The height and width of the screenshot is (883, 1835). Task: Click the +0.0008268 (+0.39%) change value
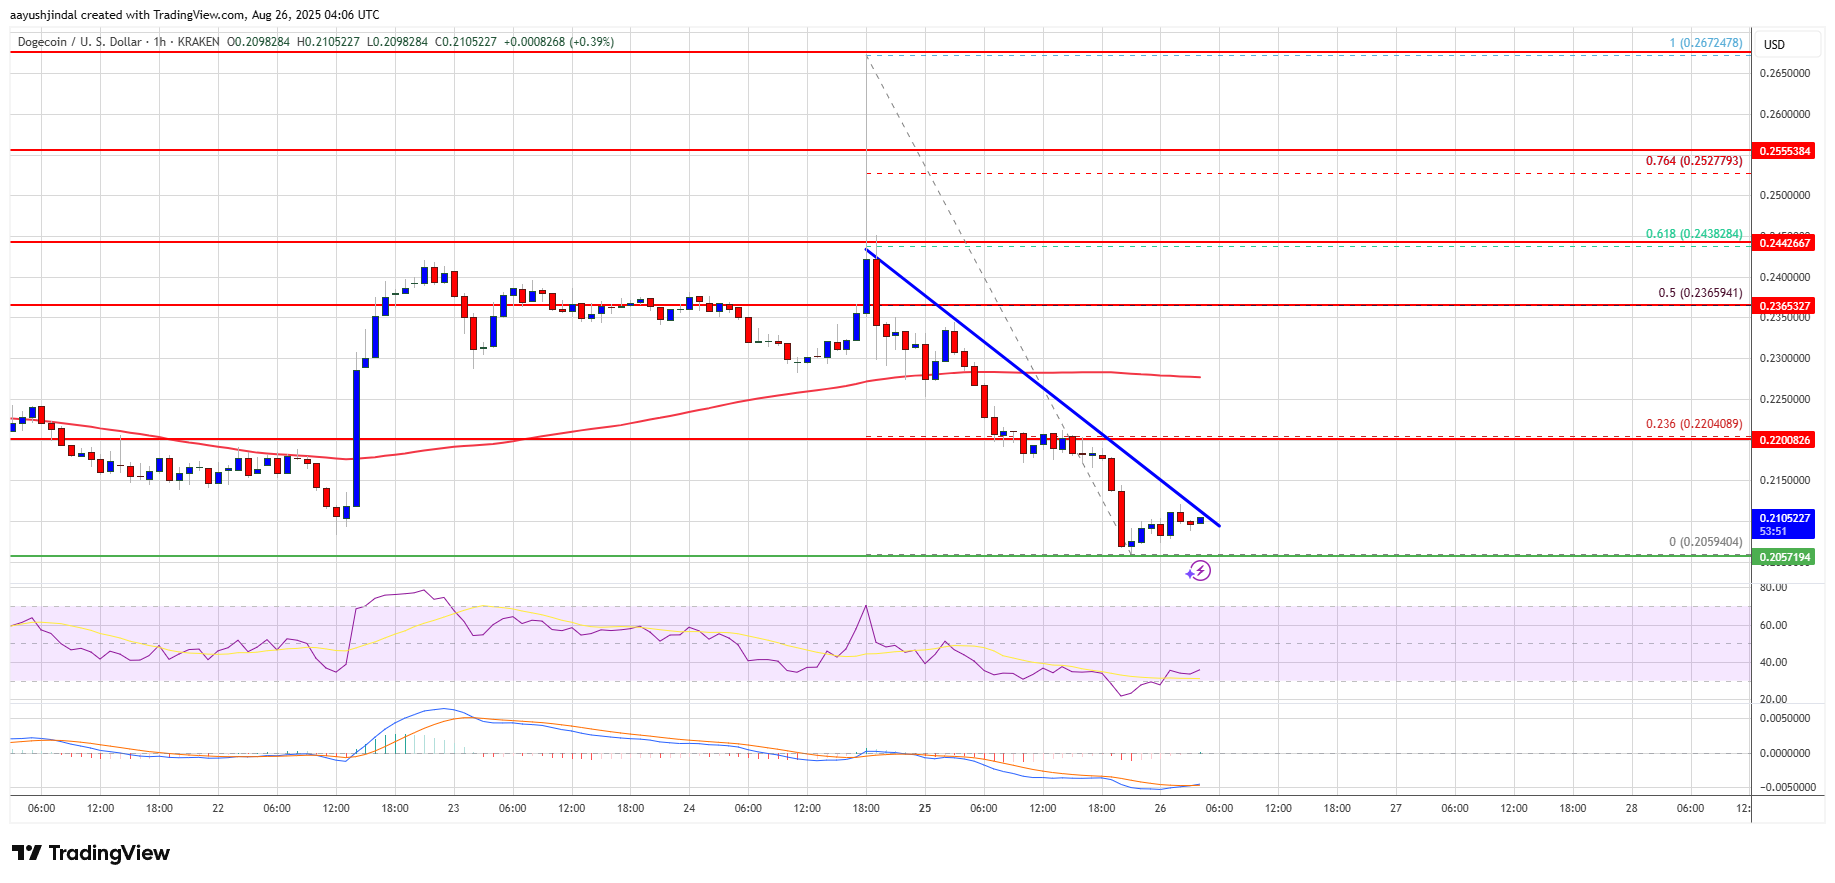click(559, 42)
